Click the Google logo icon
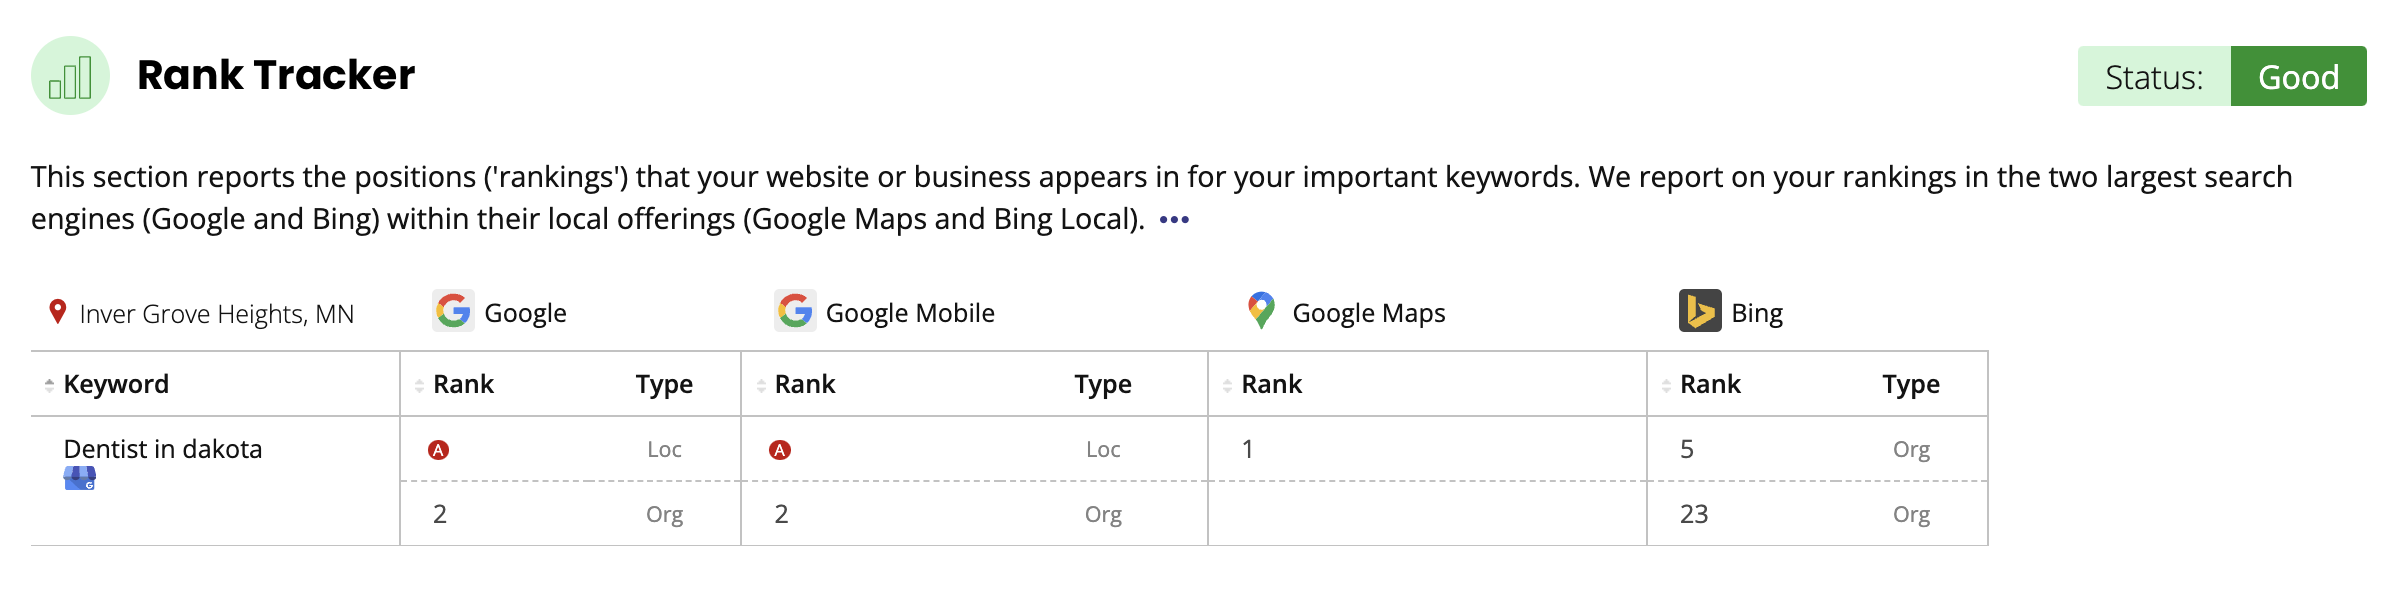Screen dimensions: 2398x602 tap(453, 311)
